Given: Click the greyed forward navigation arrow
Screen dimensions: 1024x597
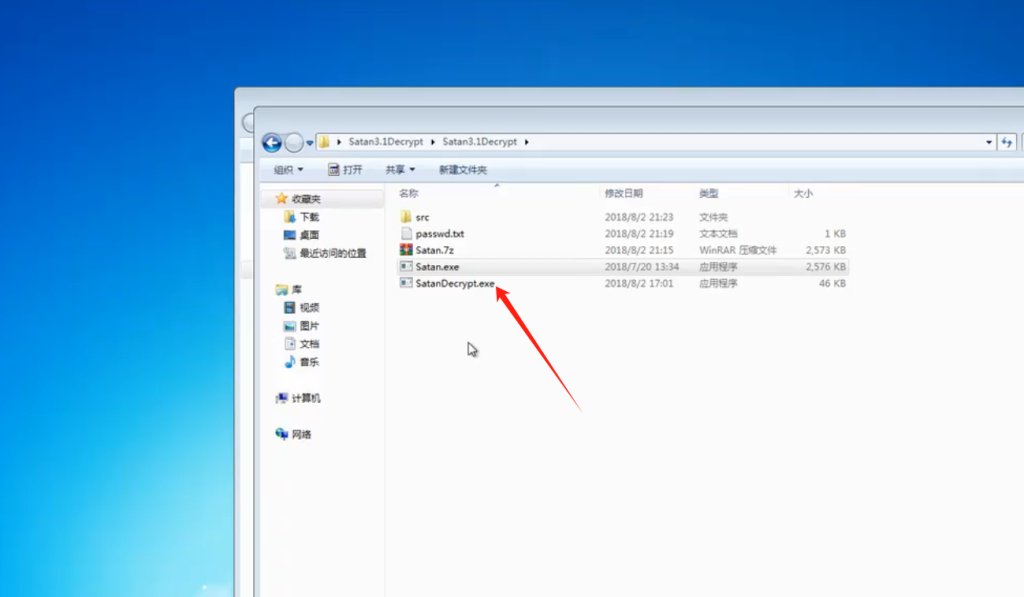Looking at the screenshot, I should point(294,142).
